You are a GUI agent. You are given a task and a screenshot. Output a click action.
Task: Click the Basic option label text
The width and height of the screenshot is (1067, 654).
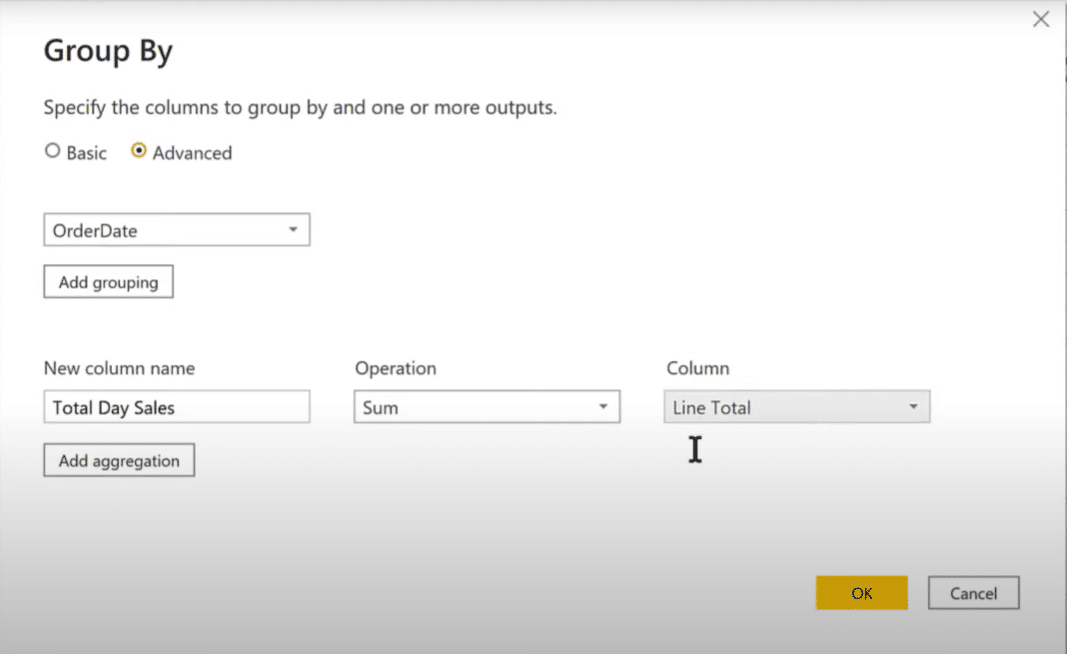click(86, 153)
